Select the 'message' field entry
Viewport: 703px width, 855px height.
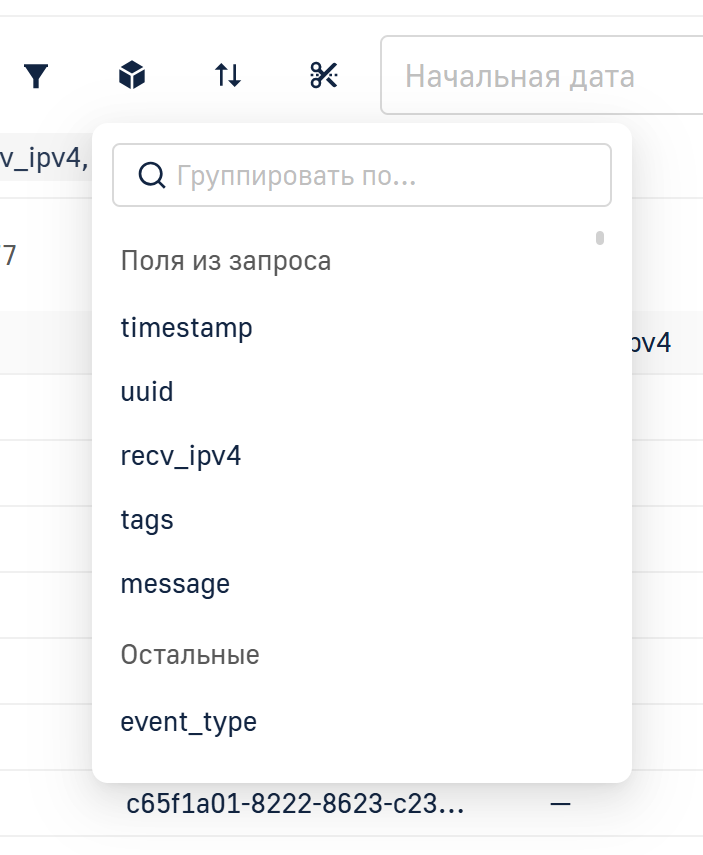(175, 584)
